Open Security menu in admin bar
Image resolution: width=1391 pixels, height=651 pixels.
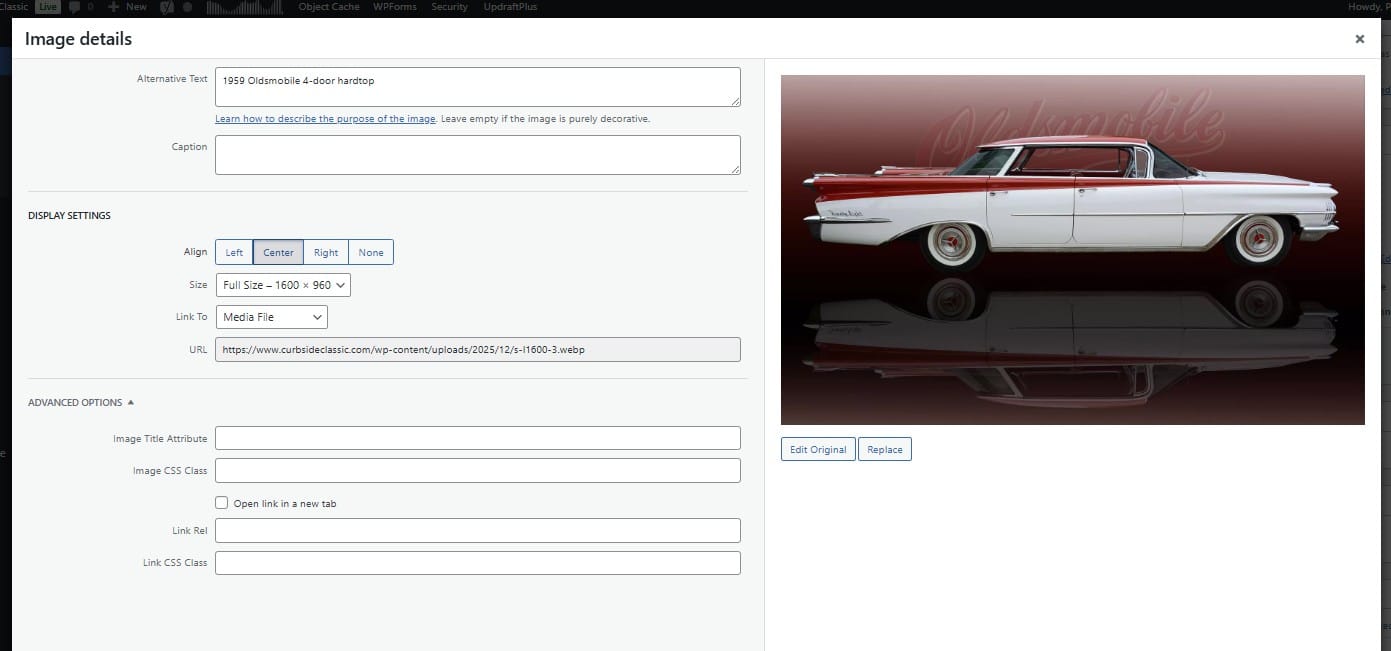(x=449, y=7)
